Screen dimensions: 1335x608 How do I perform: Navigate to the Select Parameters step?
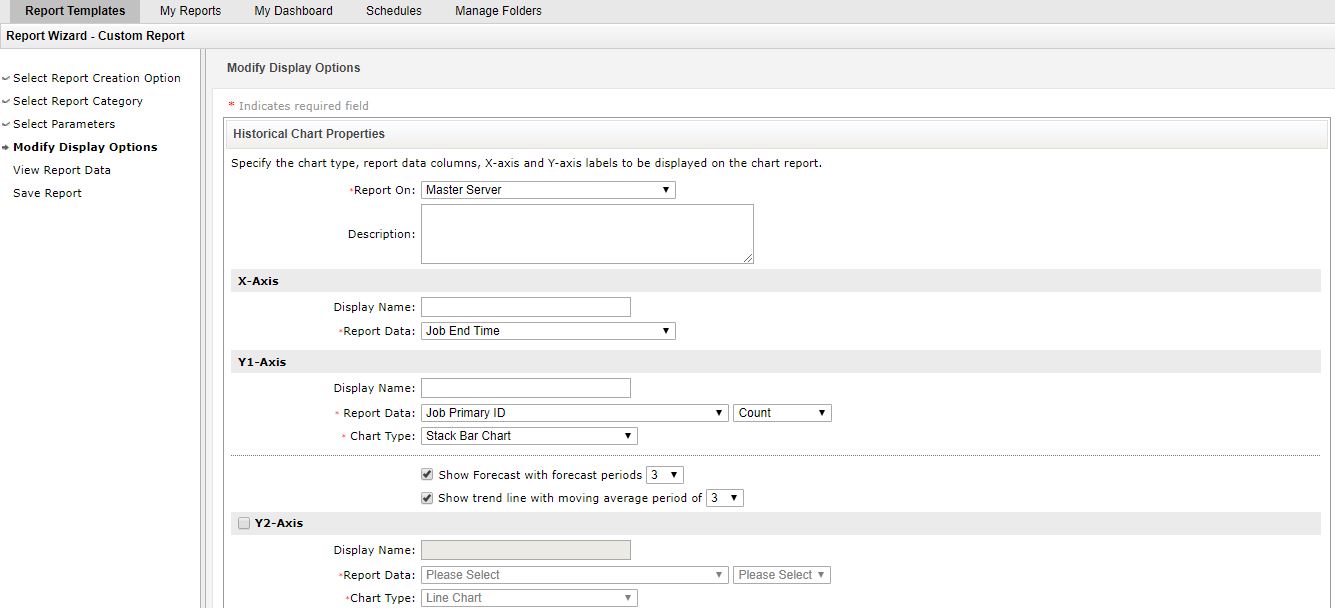click(x=63, y=124)
